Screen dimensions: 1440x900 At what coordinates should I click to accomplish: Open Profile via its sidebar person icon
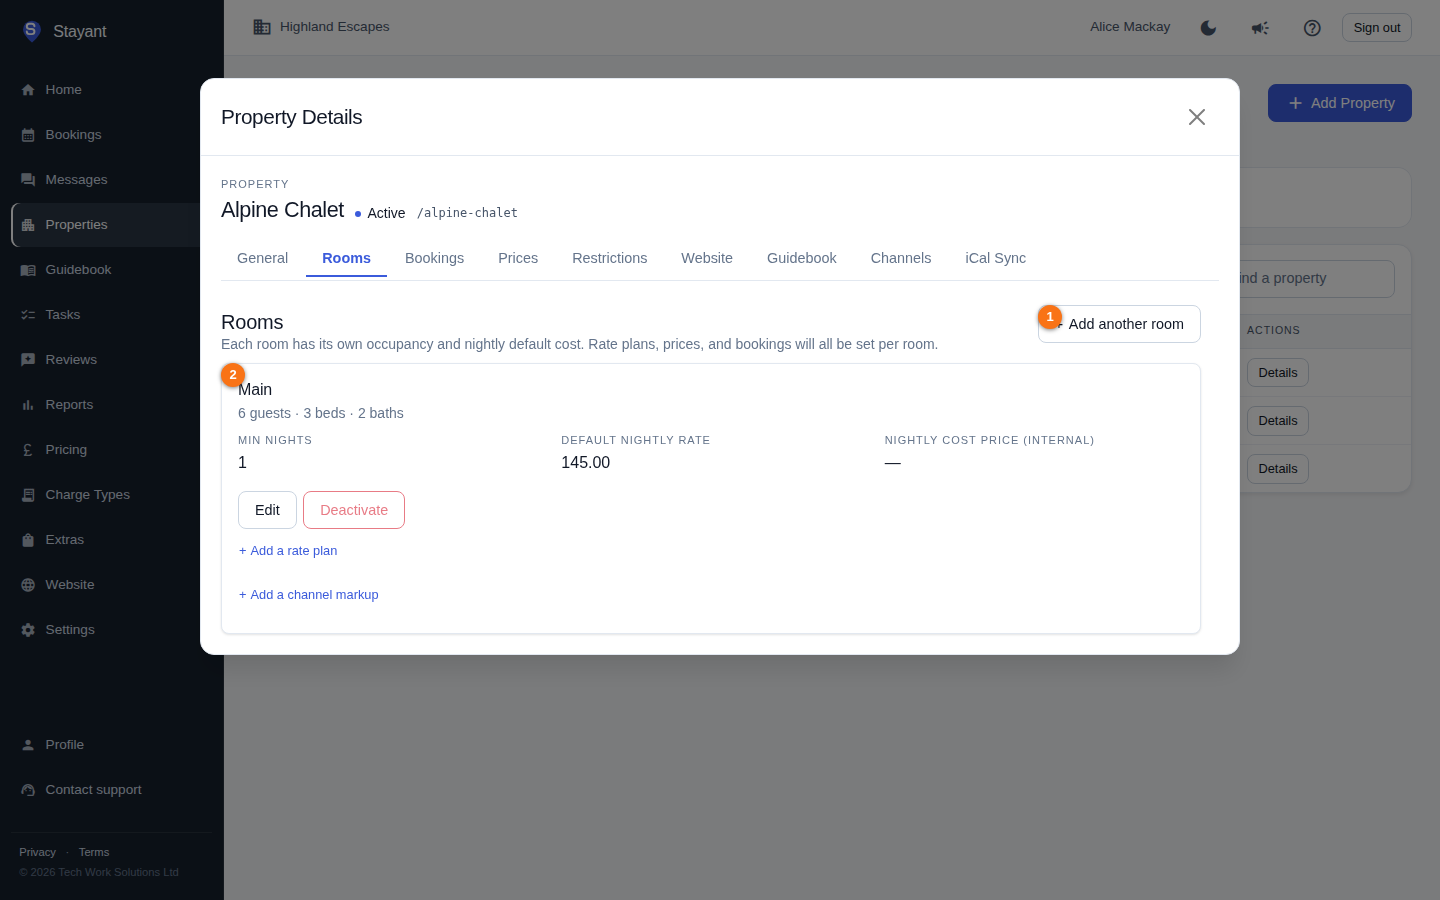pos(28,745)
